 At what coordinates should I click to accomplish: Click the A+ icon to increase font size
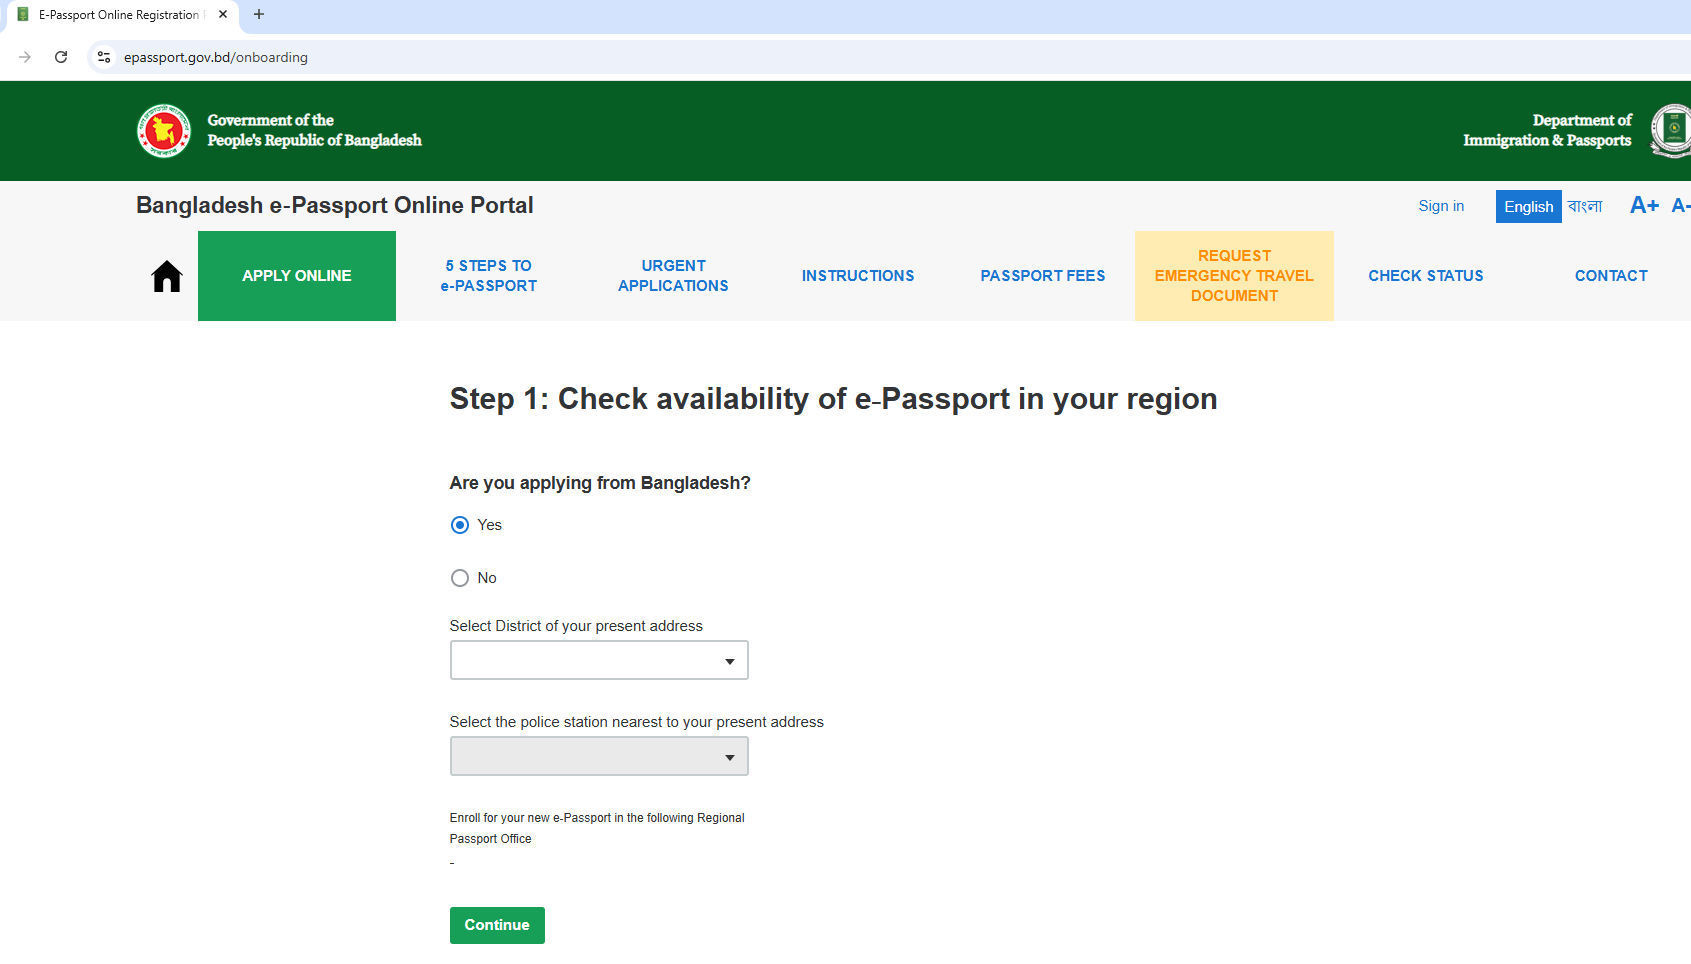(1643, 205)
